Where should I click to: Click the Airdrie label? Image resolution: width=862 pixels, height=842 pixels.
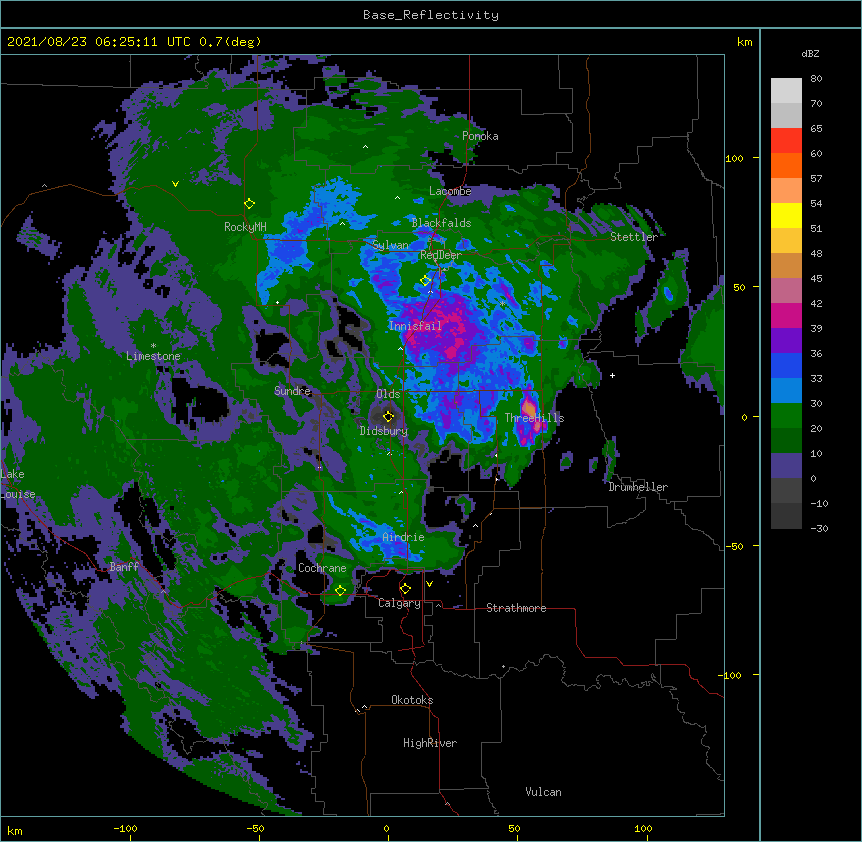click(404, 537)
